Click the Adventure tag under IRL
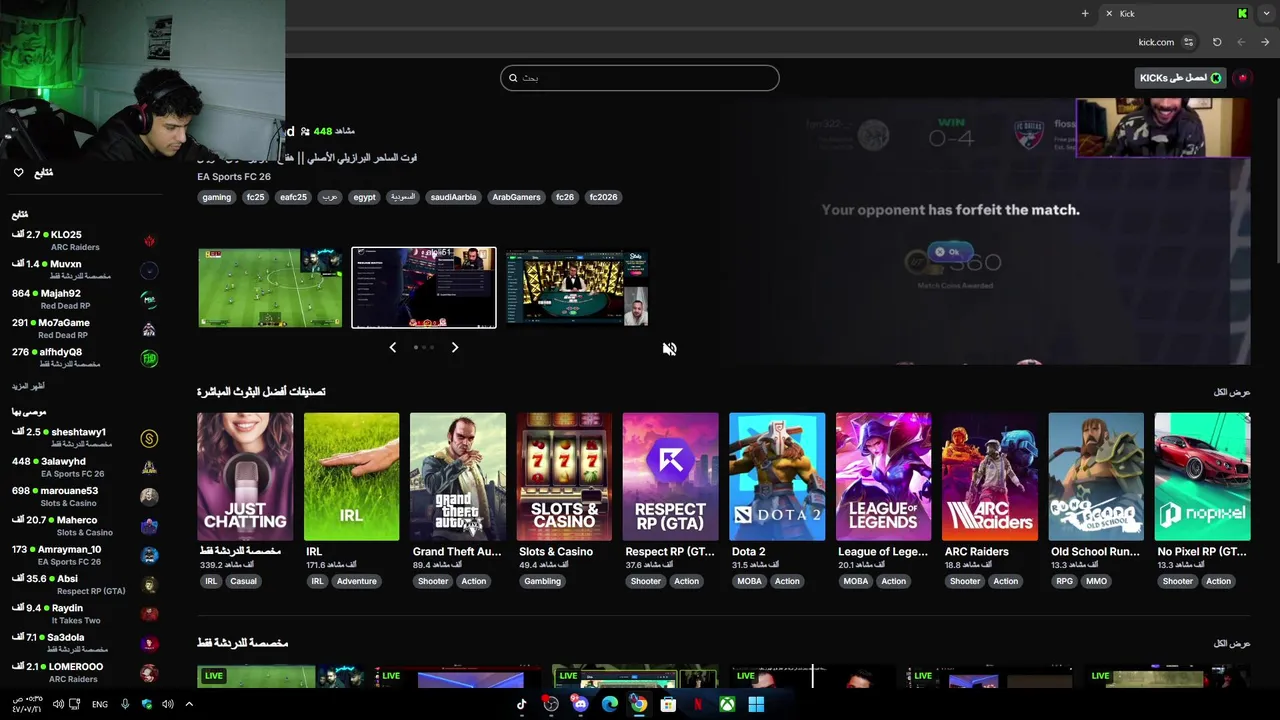Image resolution: width=1280 pixels, height=720 pixels. [357, 581]
